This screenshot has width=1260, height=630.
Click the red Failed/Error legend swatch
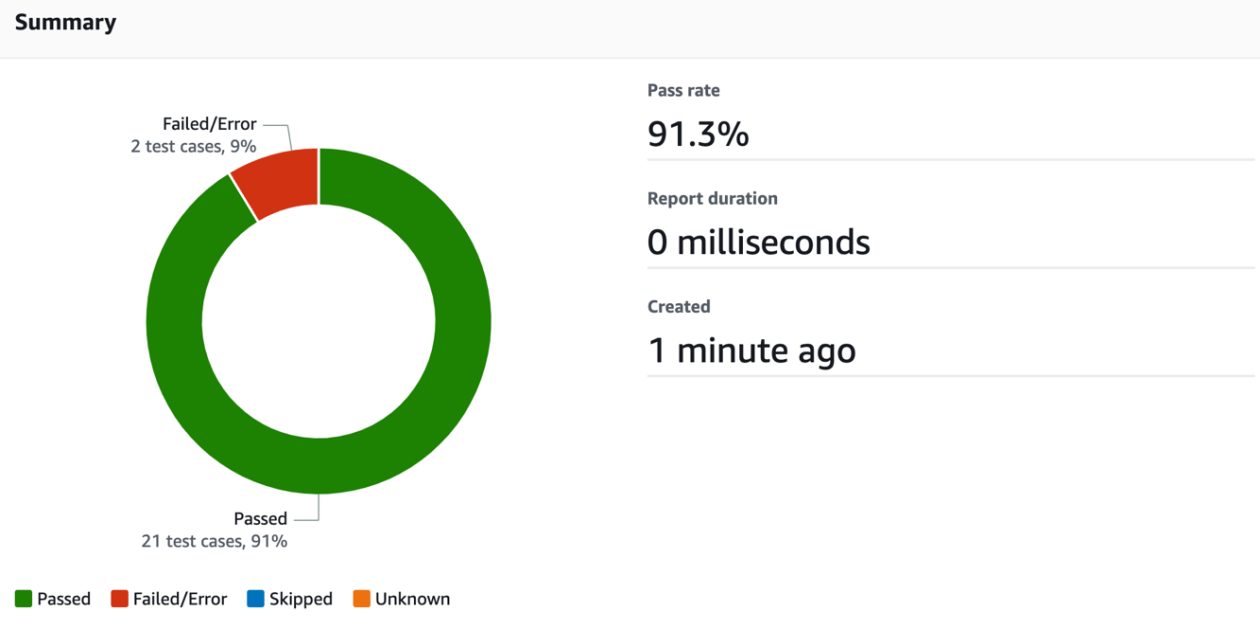(x=119, y=599)
